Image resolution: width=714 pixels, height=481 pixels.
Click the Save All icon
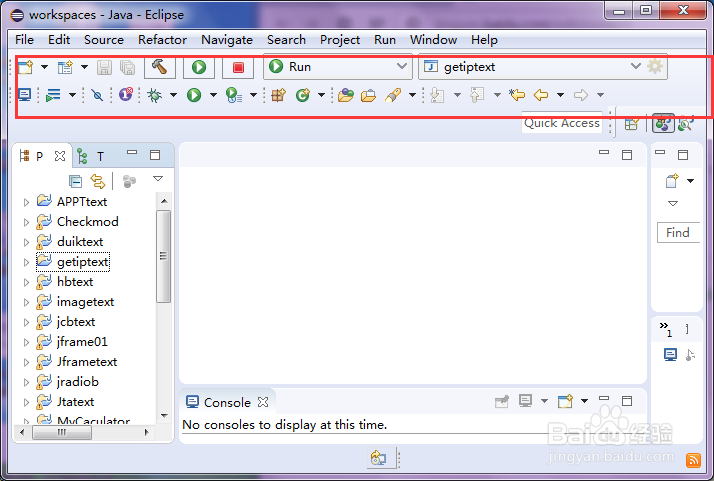click(128, 67)
